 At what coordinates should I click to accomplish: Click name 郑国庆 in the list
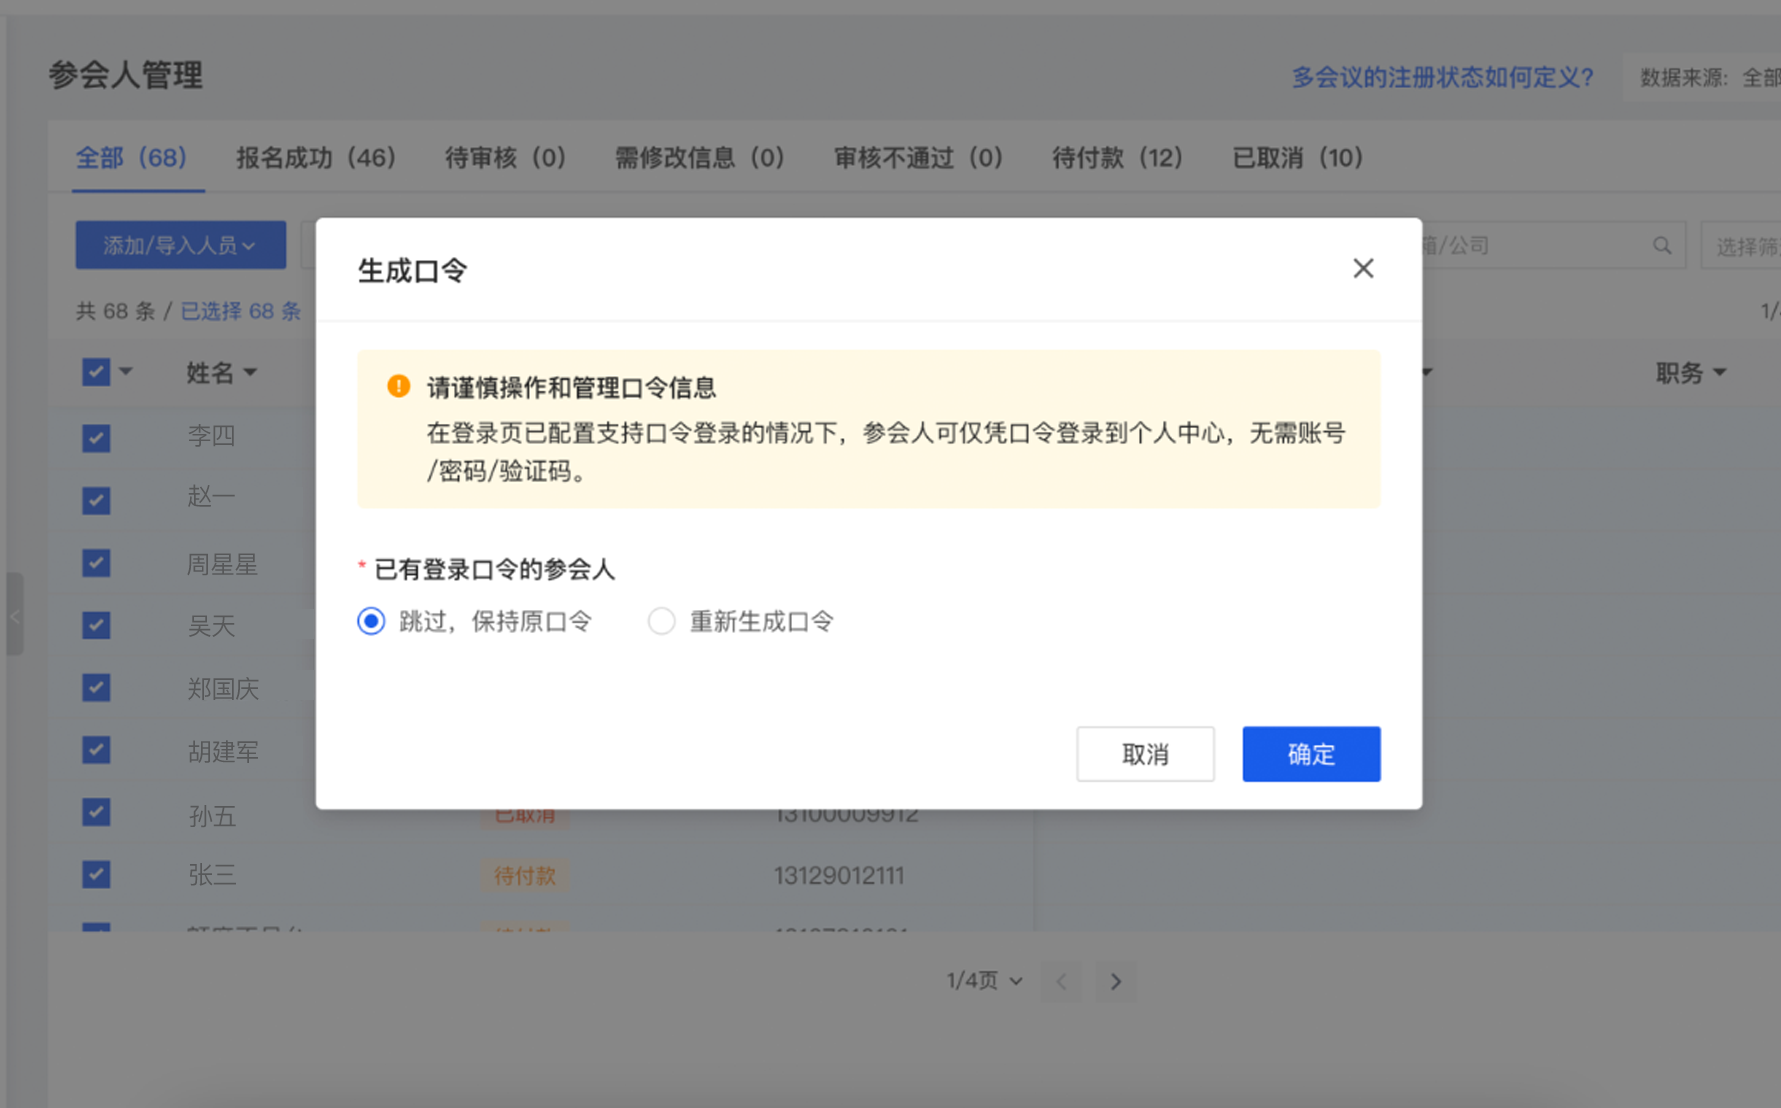[223, 689]
